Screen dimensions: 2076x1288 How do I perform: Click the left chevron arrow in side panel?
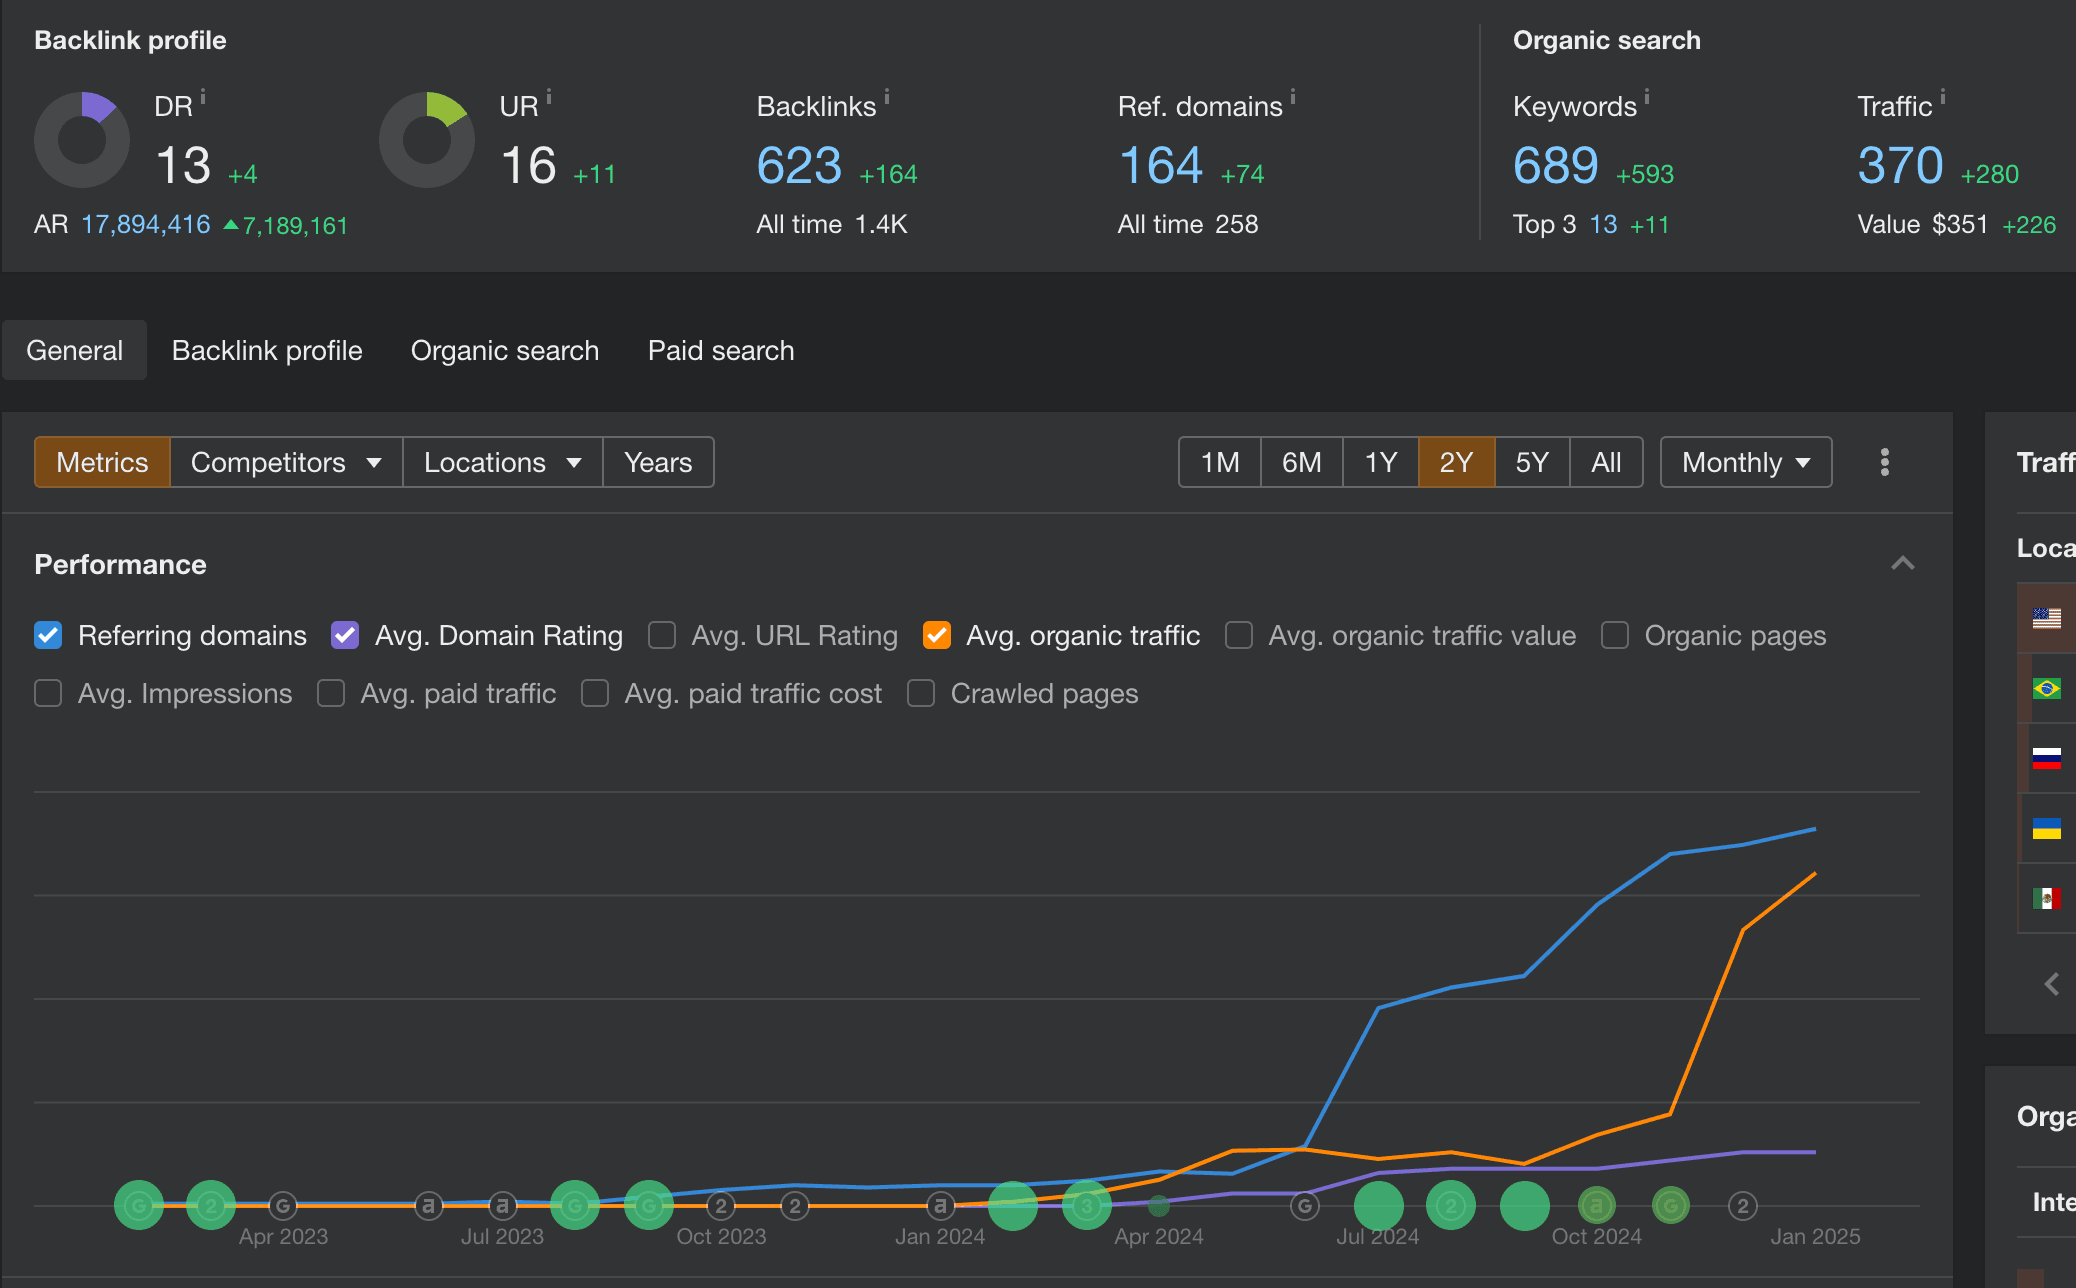tap(2052, 984)
